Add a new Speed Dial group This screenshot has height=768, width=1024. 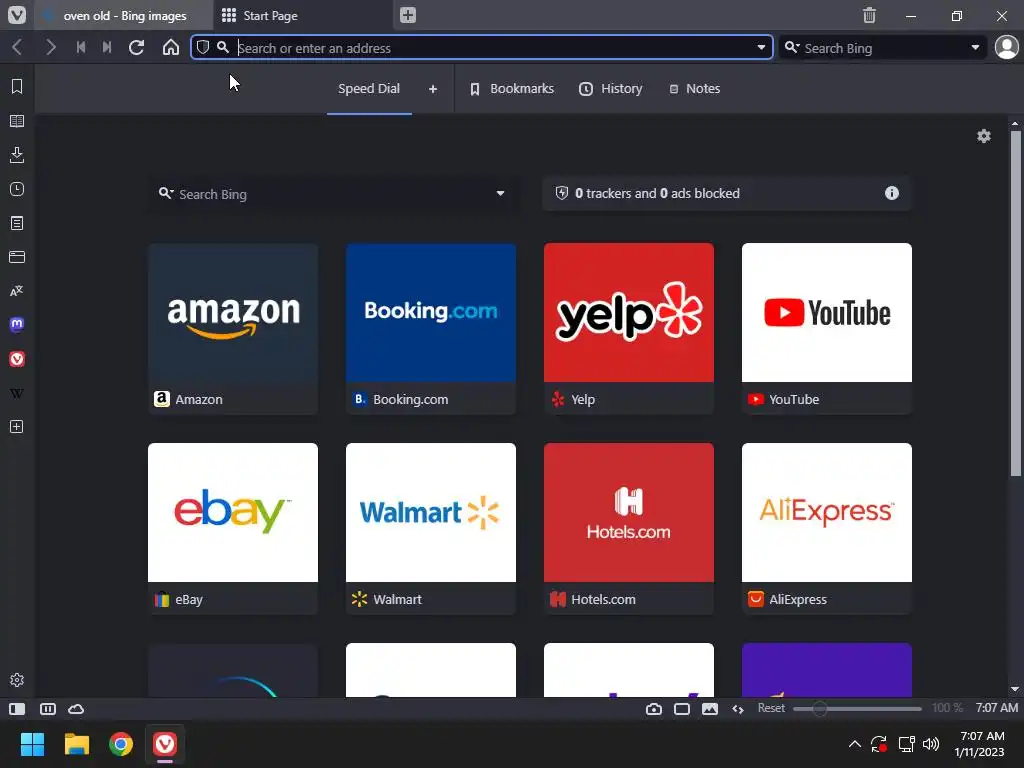pos(432,89)
